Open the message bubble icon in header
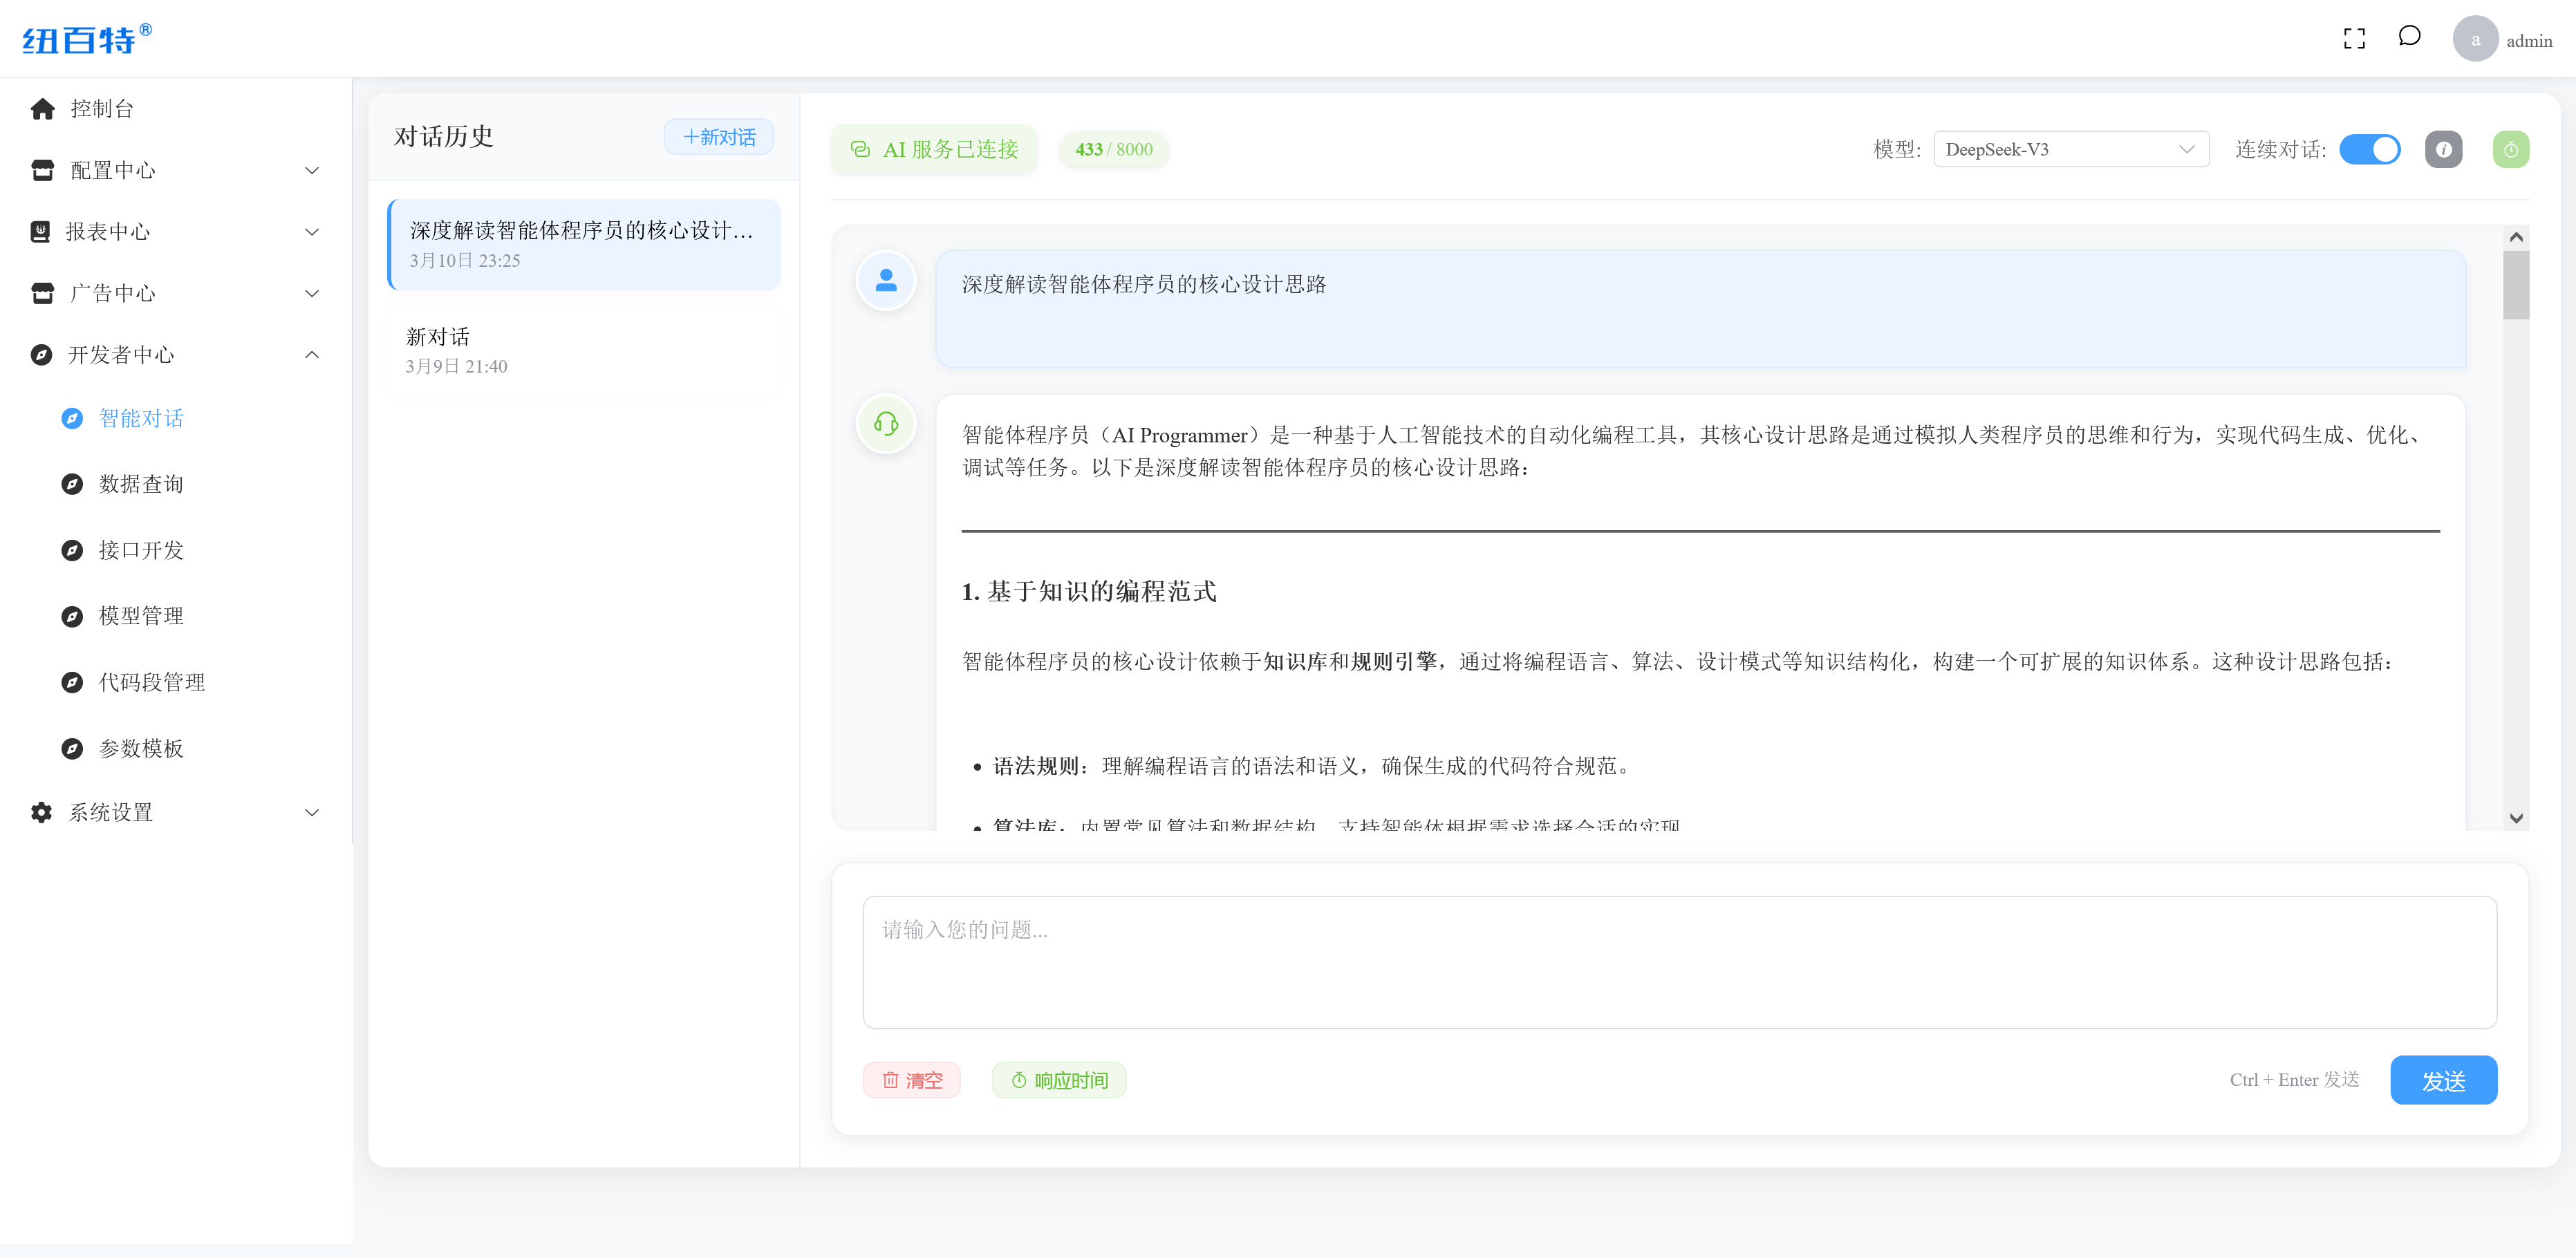The image size is (2576, 1258). point(2409,37)
